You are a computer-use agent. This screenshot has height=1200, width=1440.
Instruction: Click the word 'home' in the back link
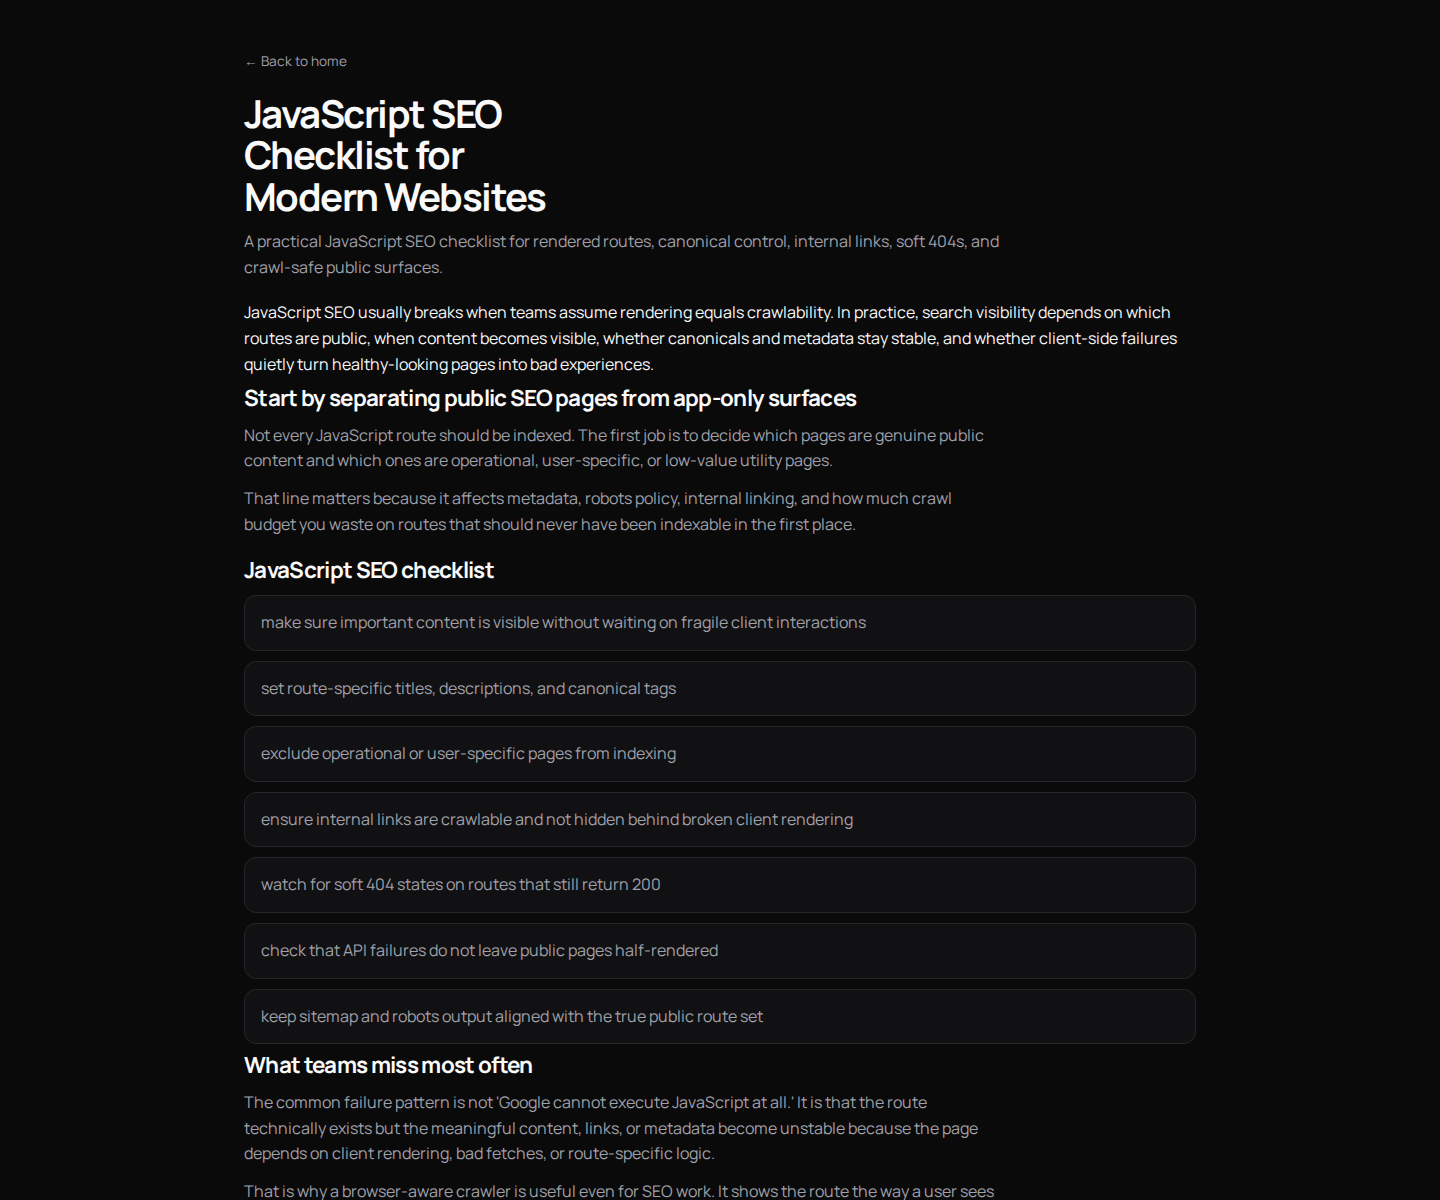click(329, 62)
